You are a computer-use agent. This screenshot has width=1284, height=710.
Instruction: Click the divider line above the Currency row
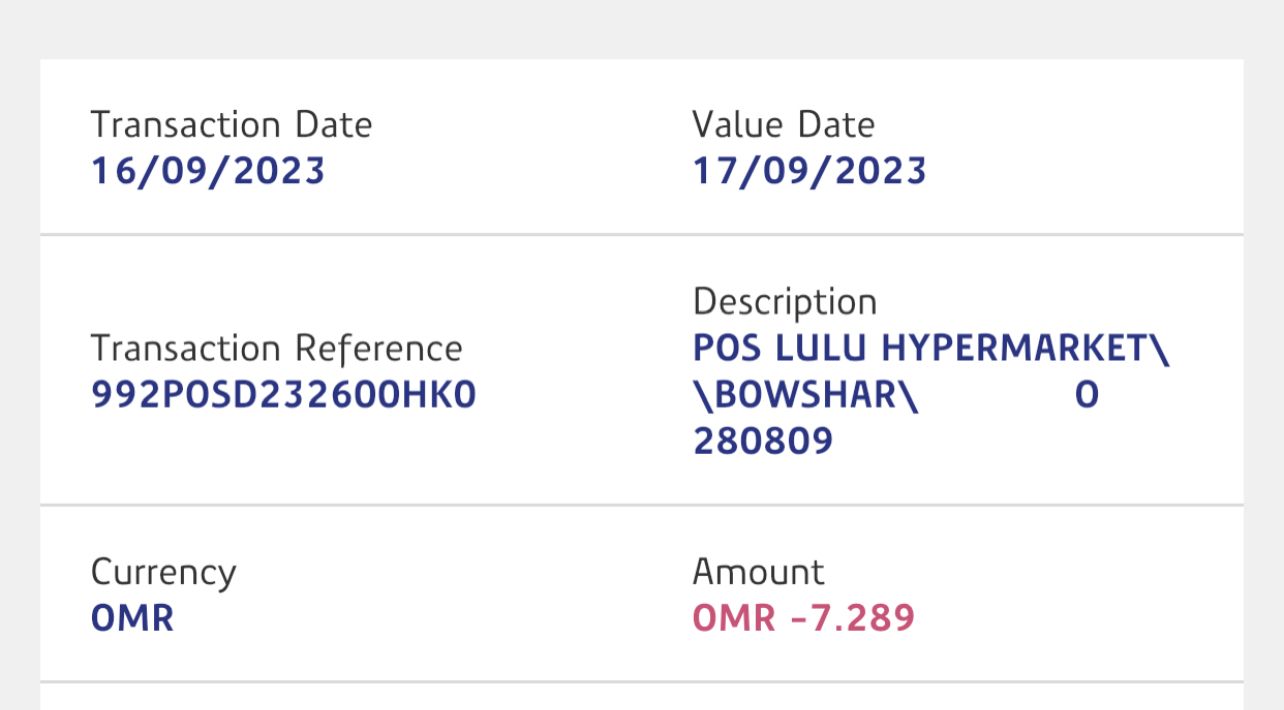pyautogui.click(x=642, y=506)
